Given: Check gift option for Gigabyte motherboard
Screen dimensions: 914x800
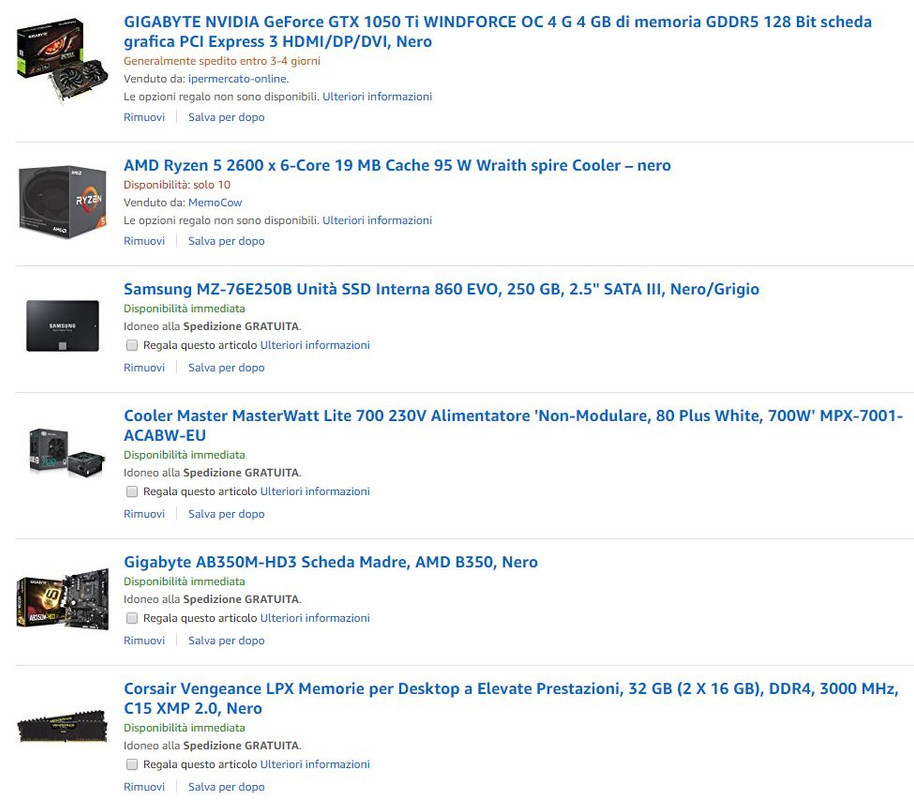Looking at the screenshot, I should coord(132,618).
